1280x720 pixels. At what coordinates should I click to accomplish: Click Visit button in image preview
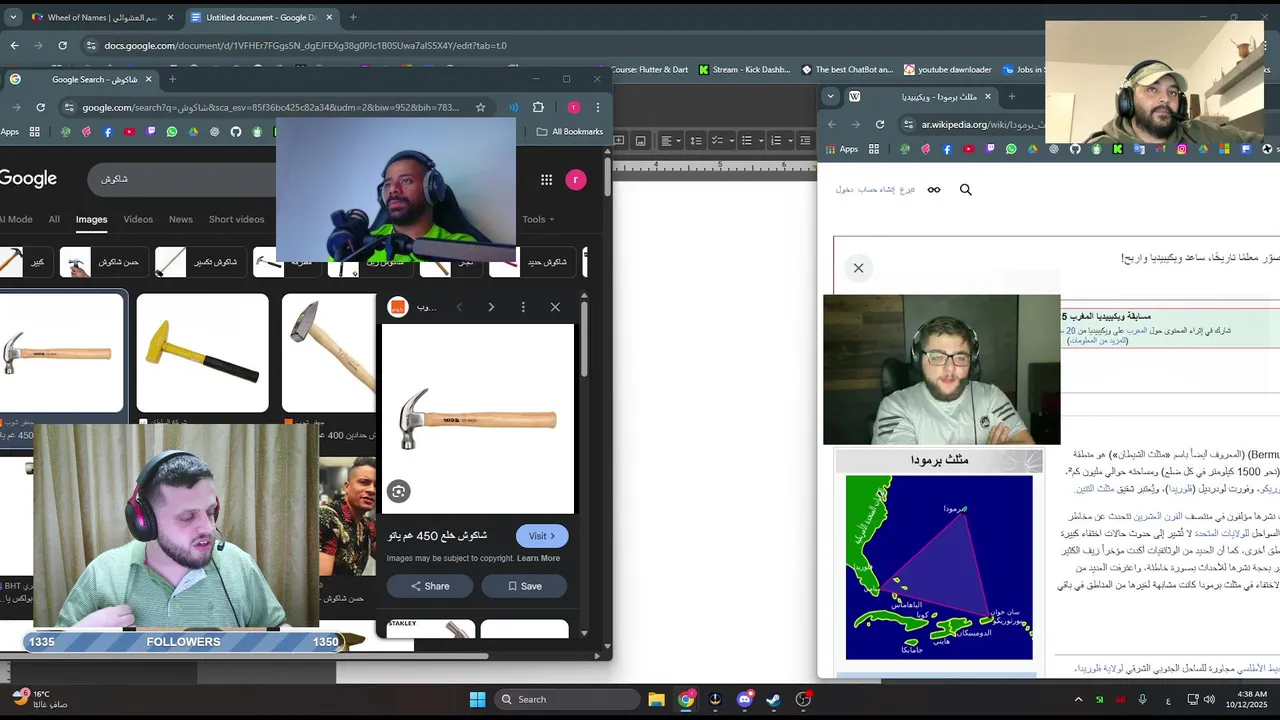point(542,536)
